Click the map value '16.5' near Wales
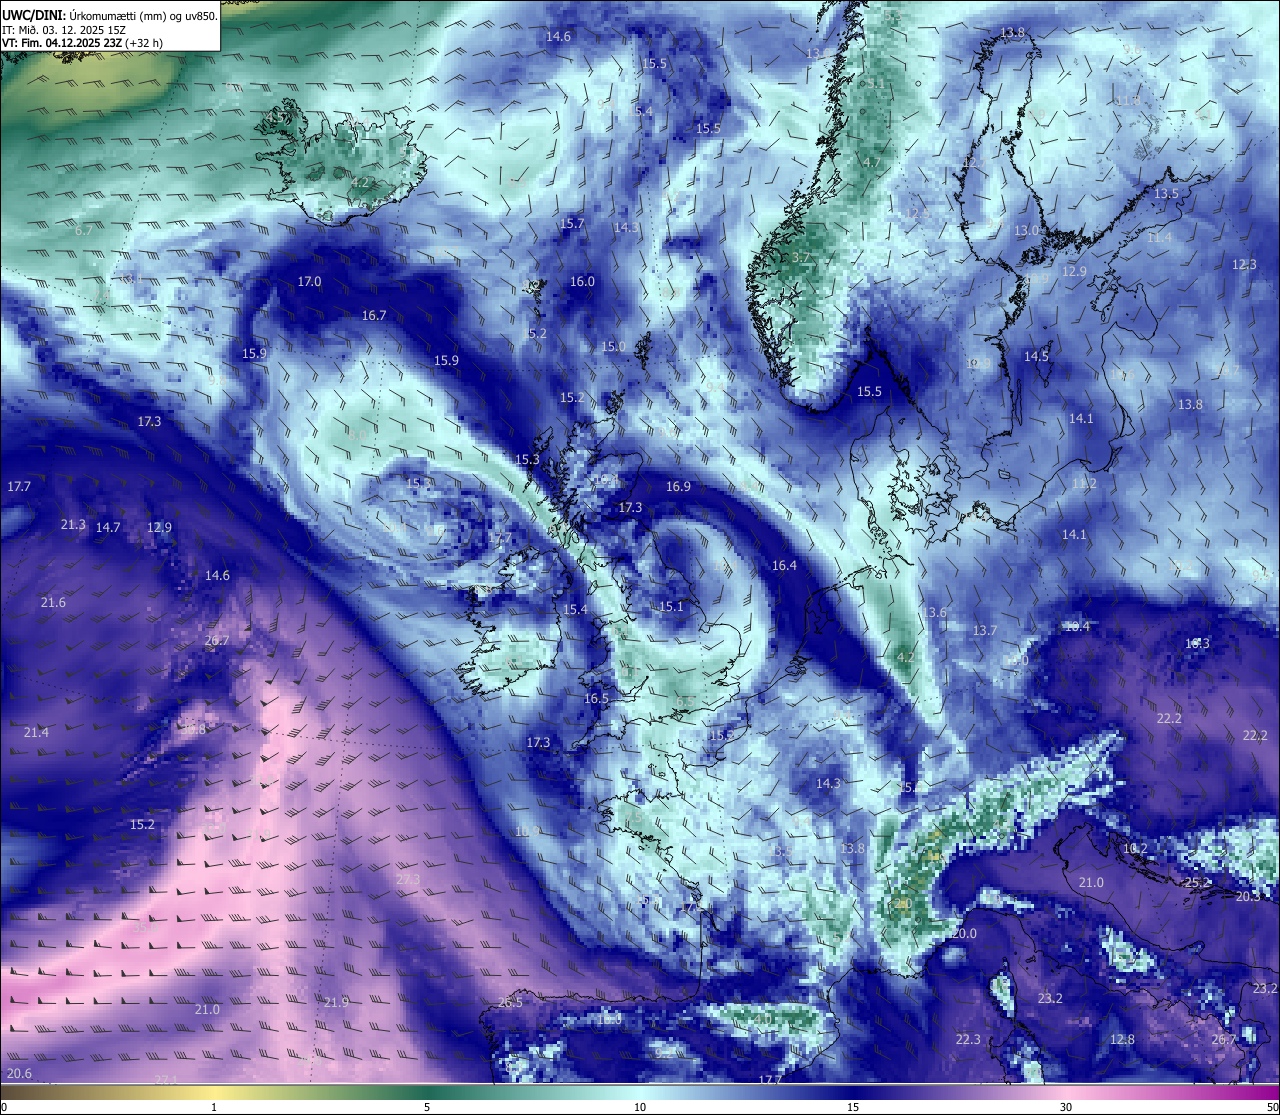 (x=596, y=698)
